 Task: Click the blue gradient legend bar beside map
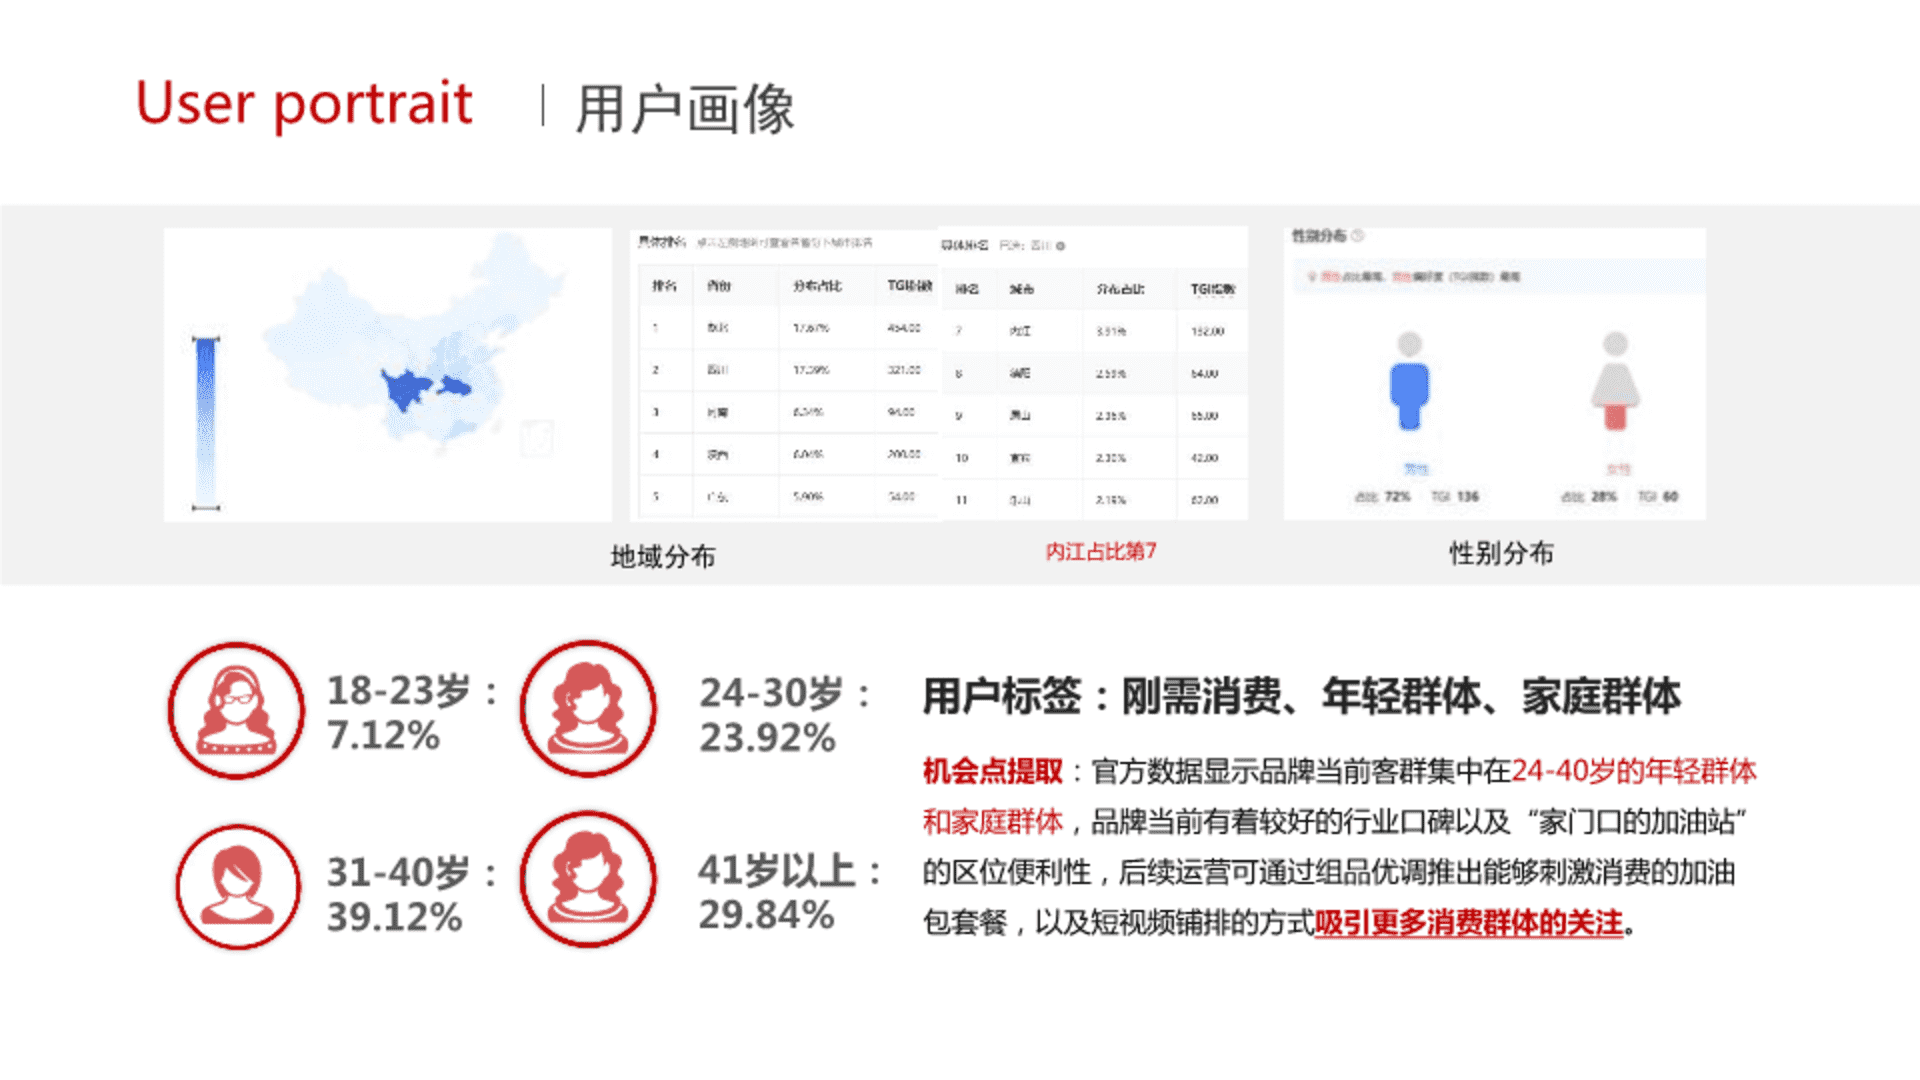(x=205, y=423)
